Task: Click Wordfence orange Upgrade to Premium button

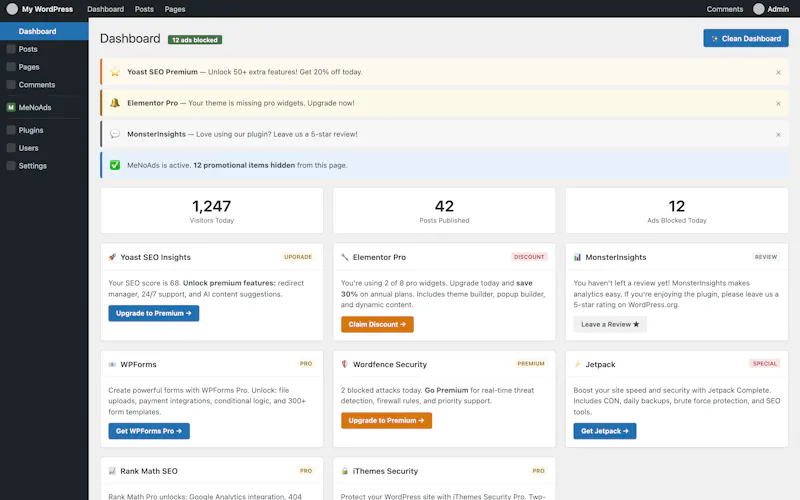Action: tap(386, 420)
